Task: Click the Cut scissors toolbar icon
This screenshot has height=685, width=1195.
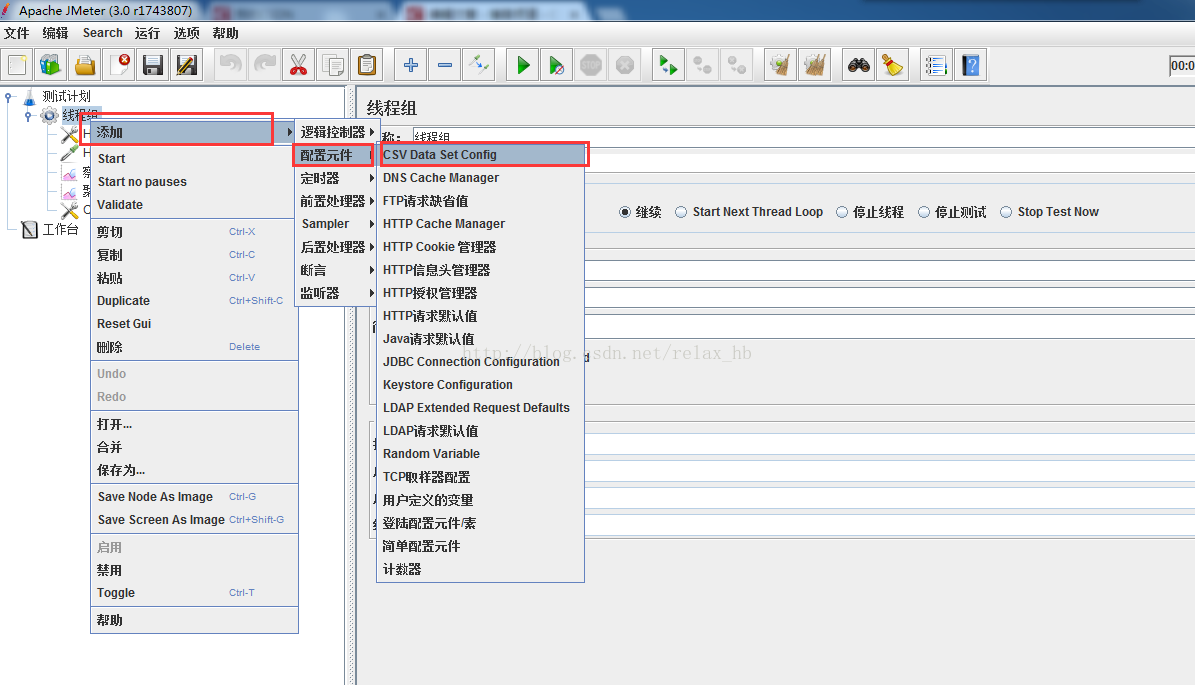Action: [x=299, y=66]
